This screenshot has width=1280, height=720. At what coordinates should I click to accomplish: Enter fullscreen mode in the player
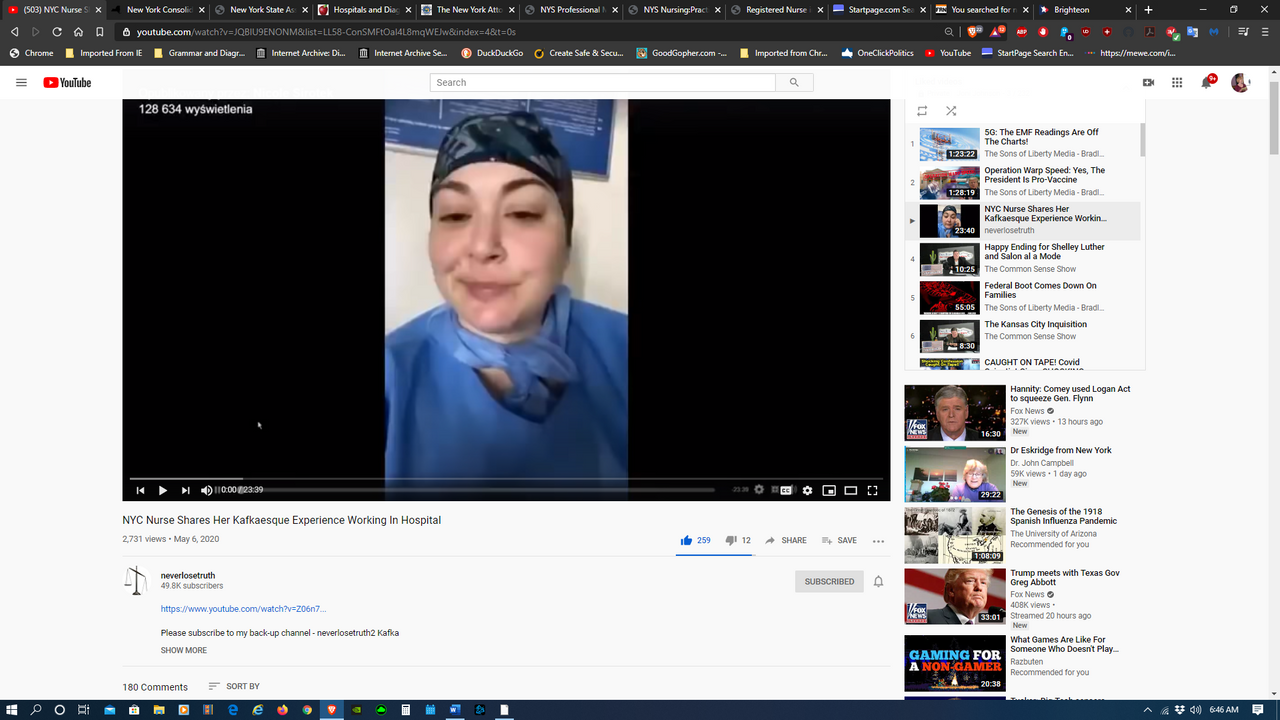pos(872,490)
